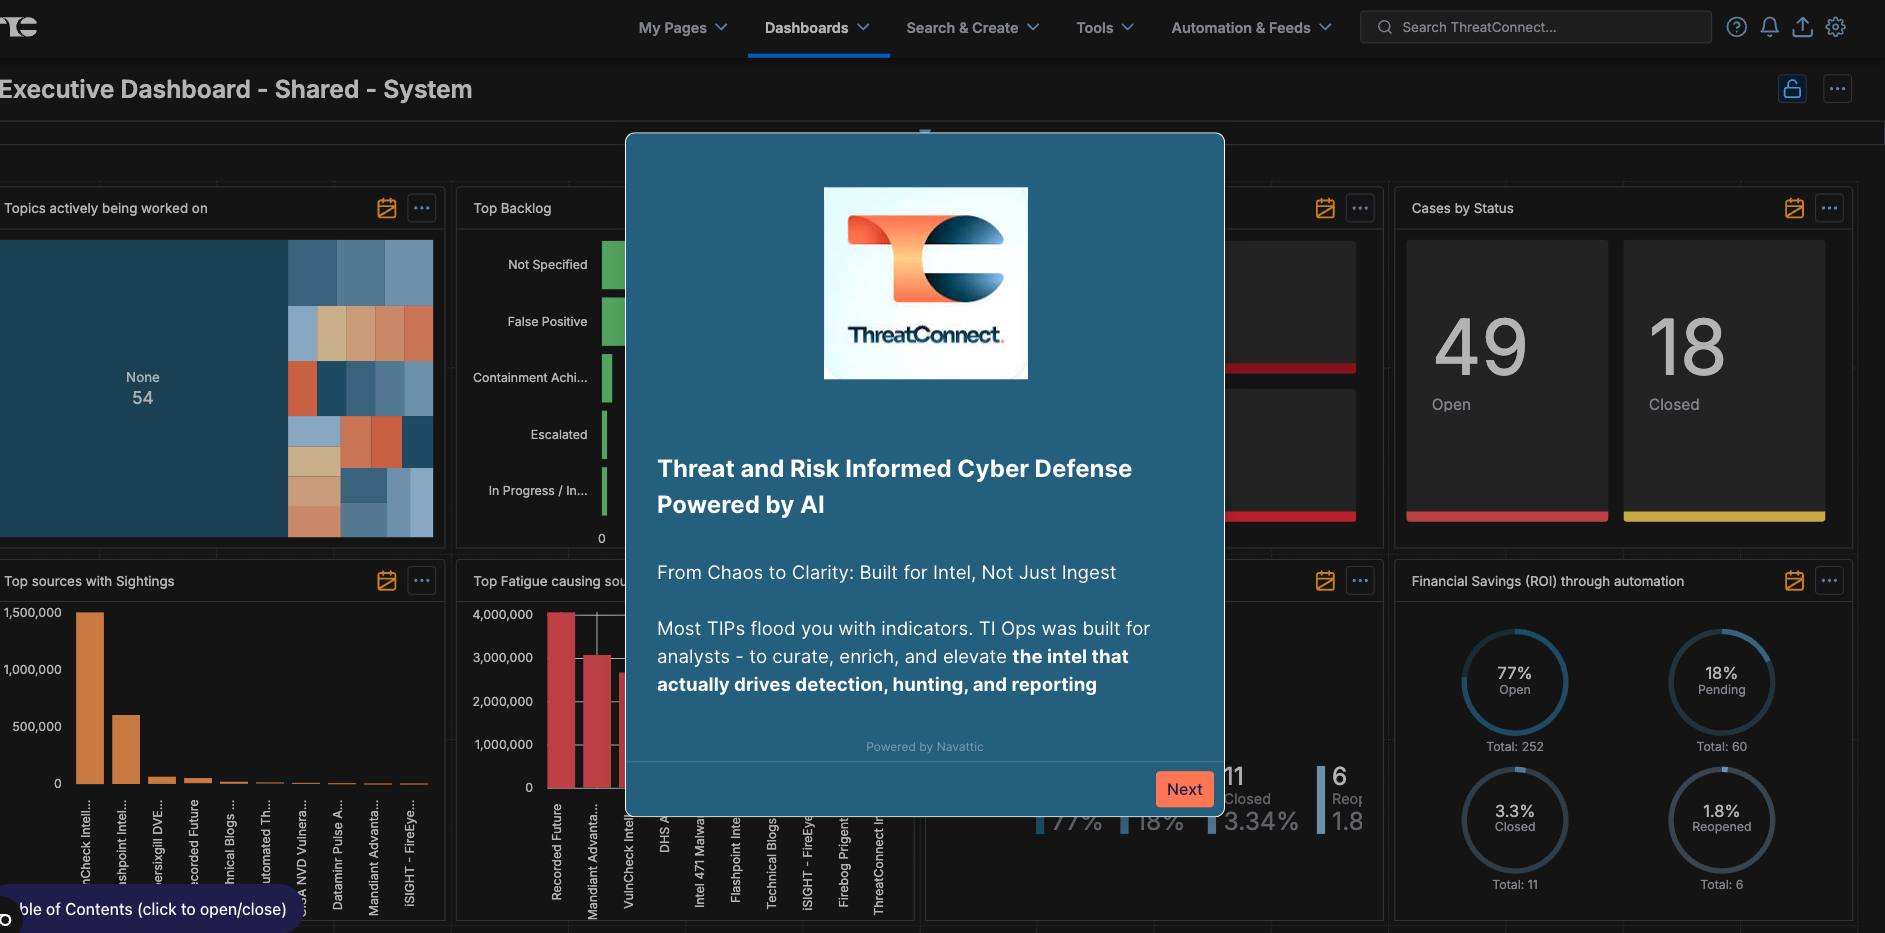
Task: Click the Not Specified backlog label
Action: 548,265
